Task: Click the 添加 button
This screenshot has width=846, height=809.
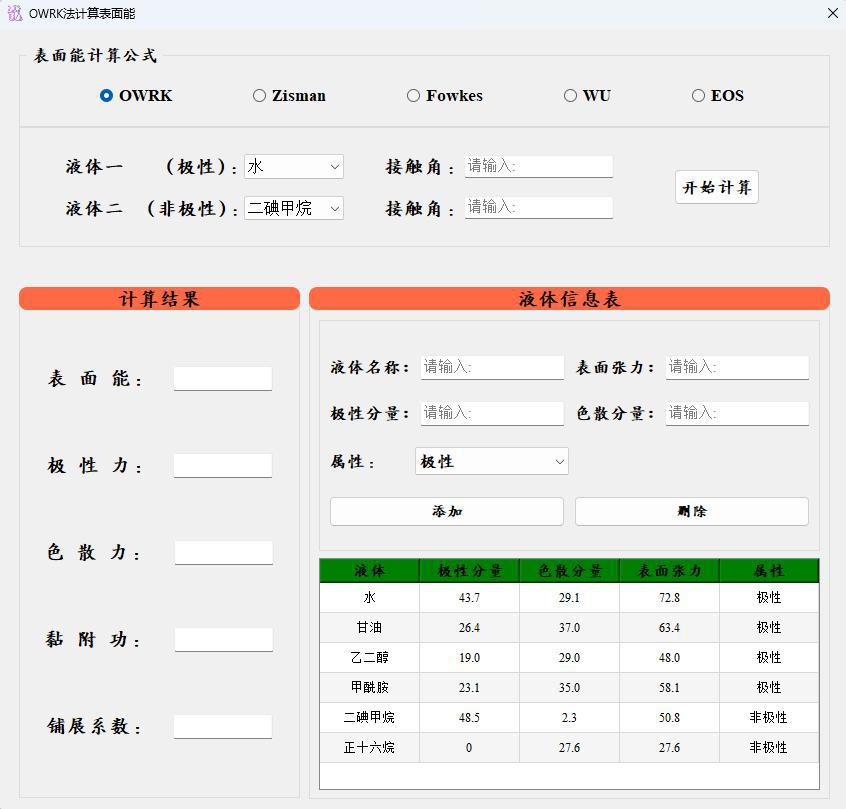Action: [447, 511]
